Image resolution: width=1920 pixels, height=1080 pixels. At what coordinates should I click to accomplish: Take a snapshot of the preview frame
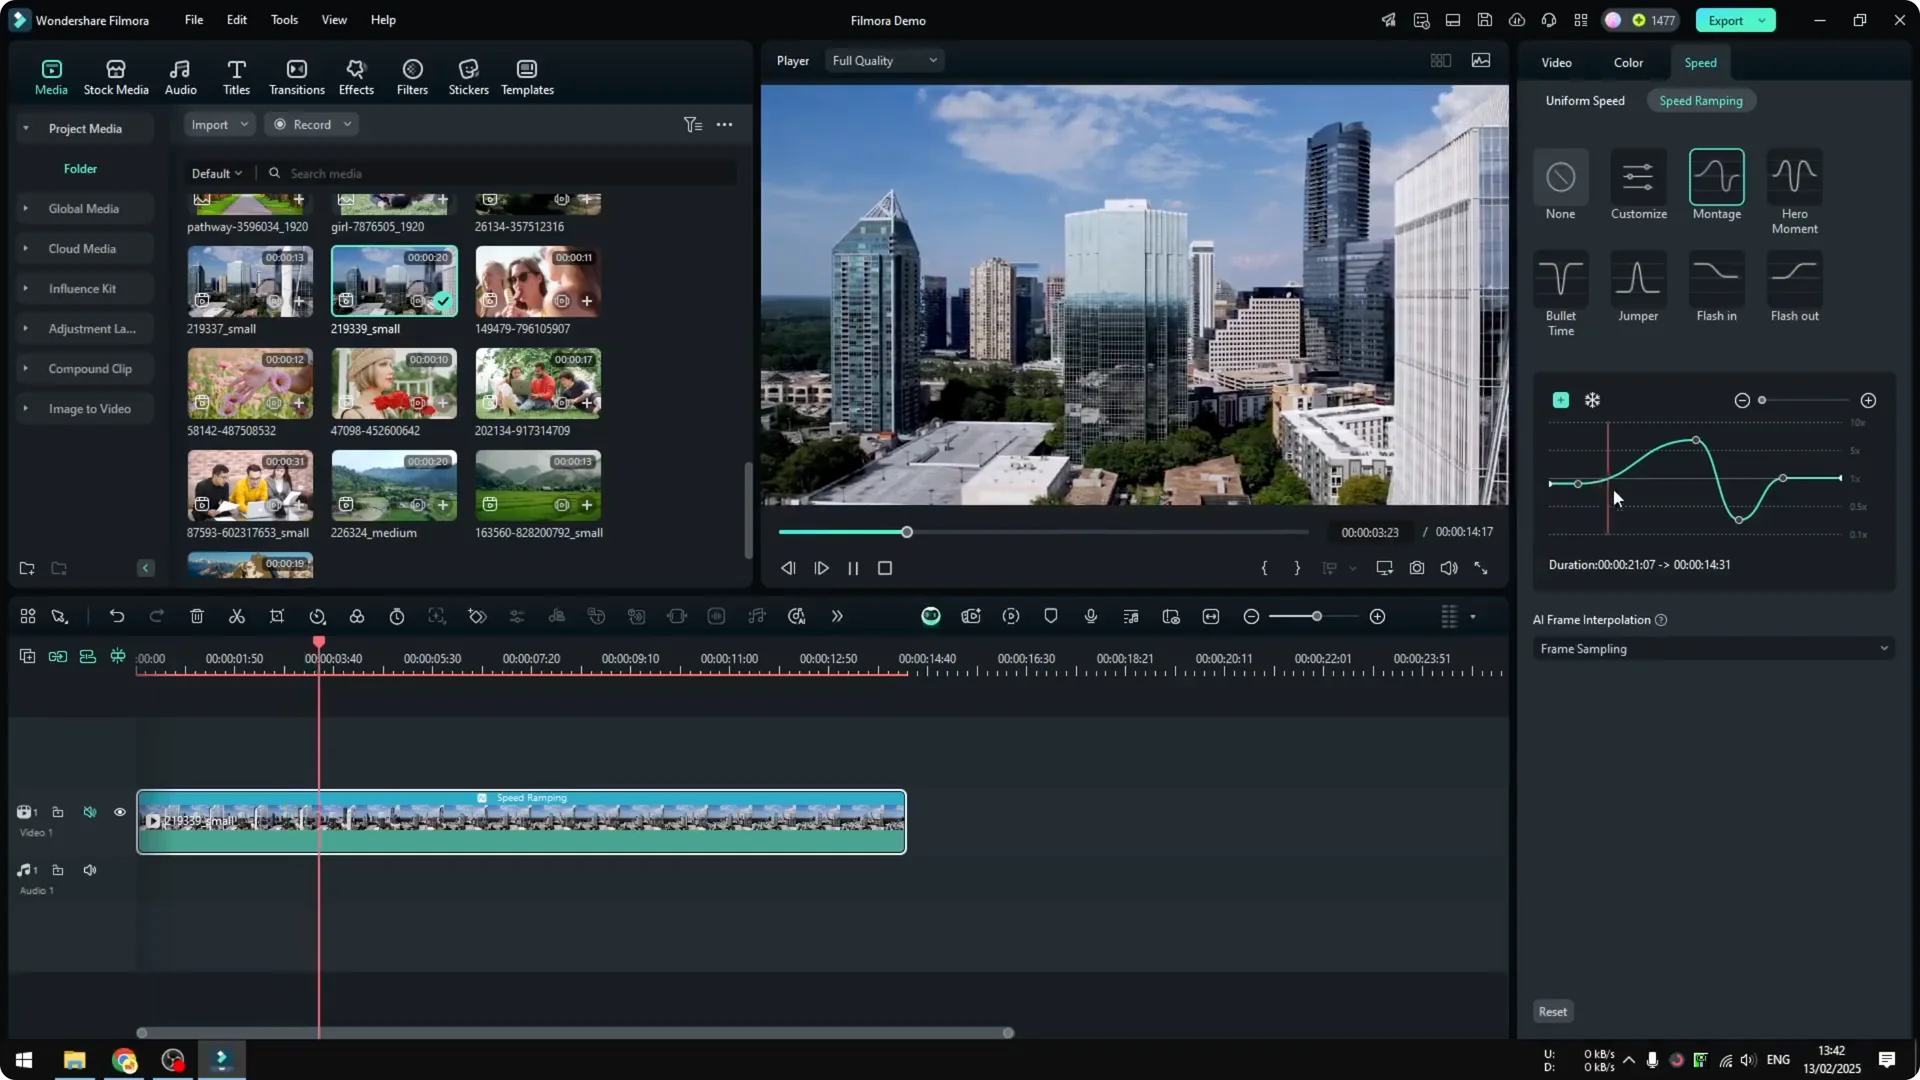[1417, 568]
